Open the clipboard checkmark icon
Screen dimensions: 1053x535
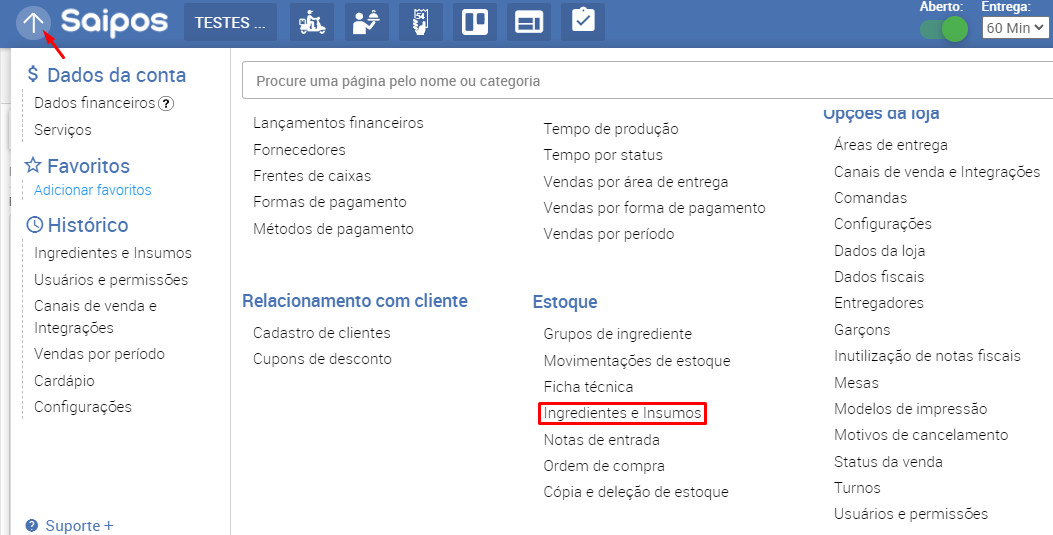(x=582, y=22)
